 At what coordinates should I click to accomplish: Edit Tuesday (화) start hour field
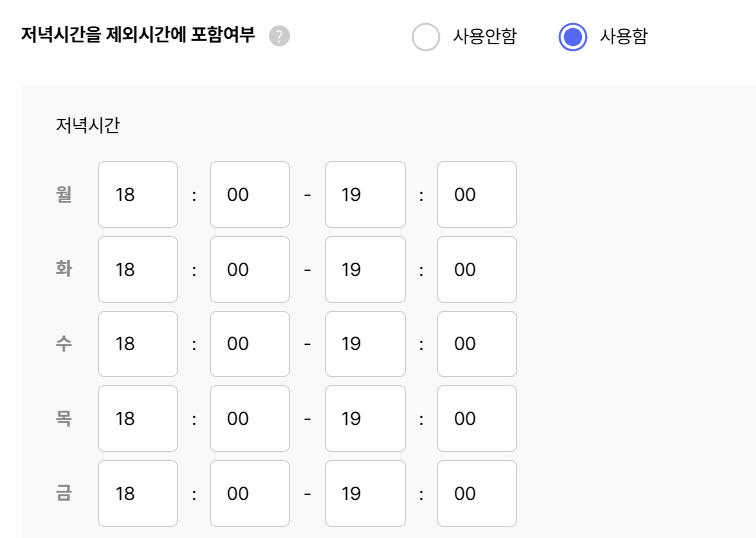pyautogui.click(x=138, y=269)
